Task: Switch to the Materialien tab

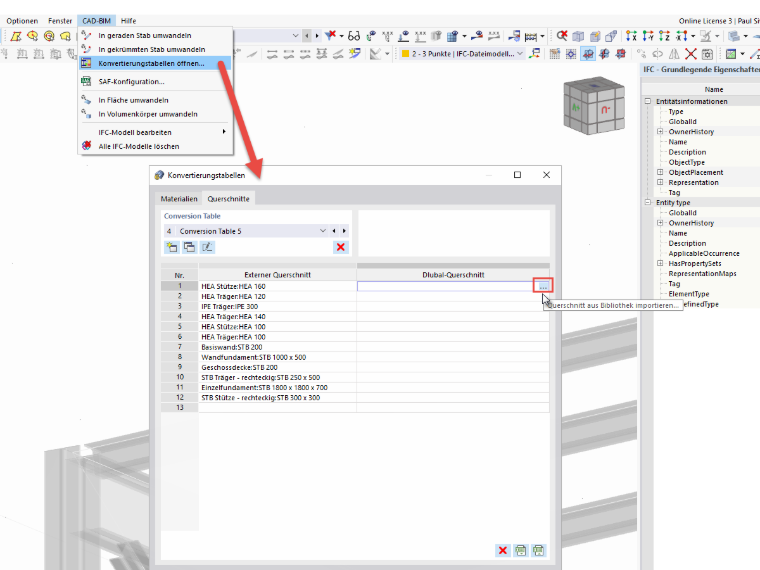Action: [179, 199]
